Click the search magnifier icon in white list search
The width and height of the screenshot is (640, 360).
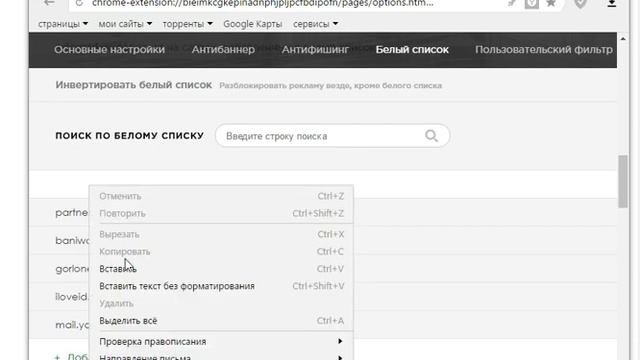[x=431, y=136]
